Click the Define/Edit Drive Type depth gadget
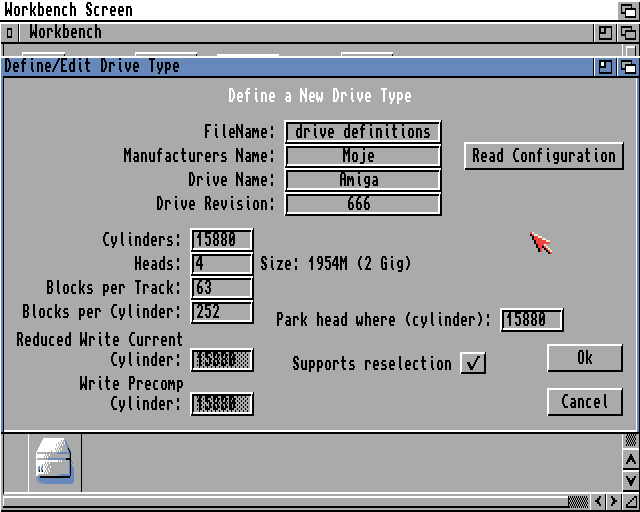Viewport: 640px width, 512px height. coord(628,67)
